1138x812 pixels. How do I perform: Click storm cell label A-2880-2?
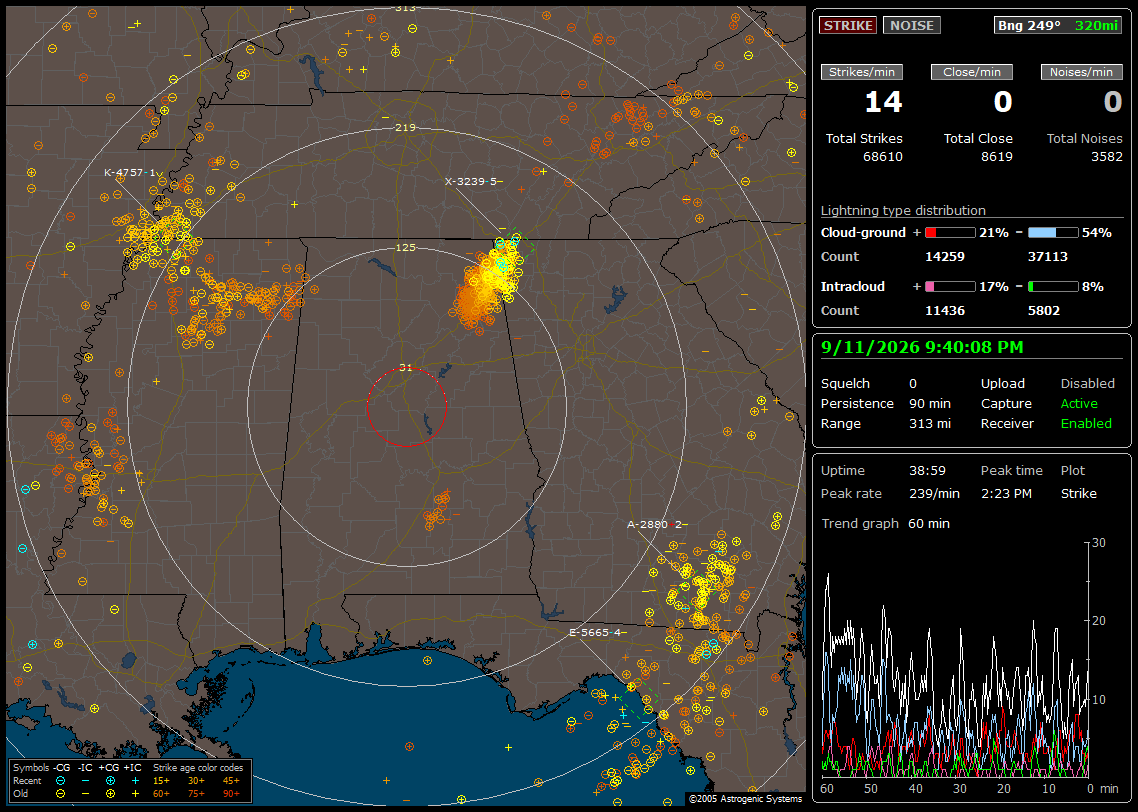[654, 524]
